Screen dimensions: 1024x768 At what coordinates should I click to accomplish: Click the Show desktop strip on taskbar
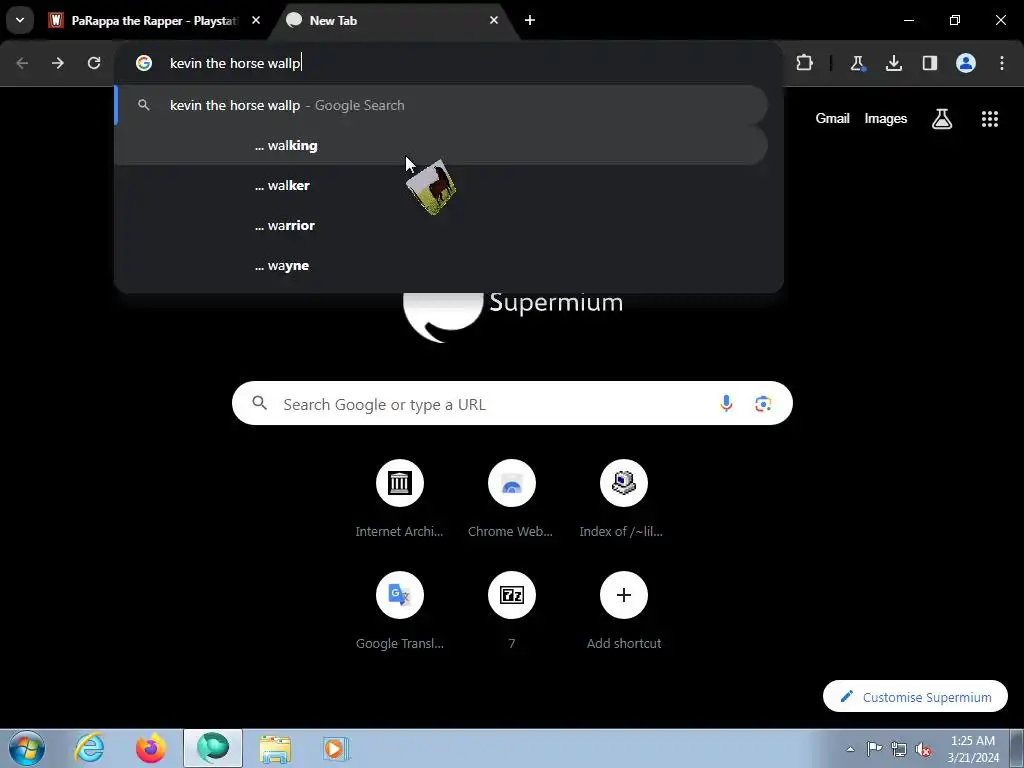(x=1017, y=748)
